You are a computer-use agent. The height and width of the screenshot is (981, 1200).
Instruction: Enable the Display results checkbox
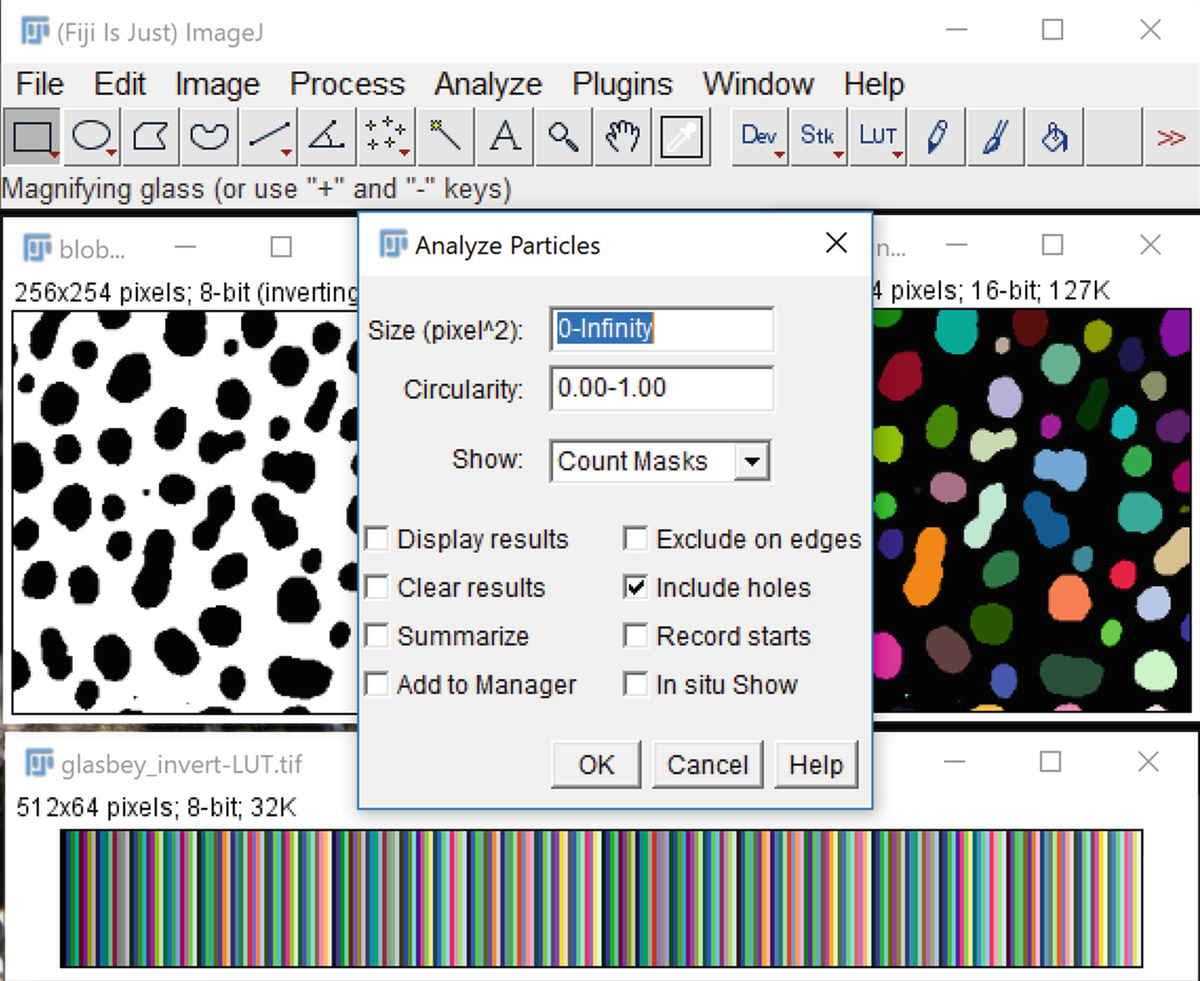(377, 540)
